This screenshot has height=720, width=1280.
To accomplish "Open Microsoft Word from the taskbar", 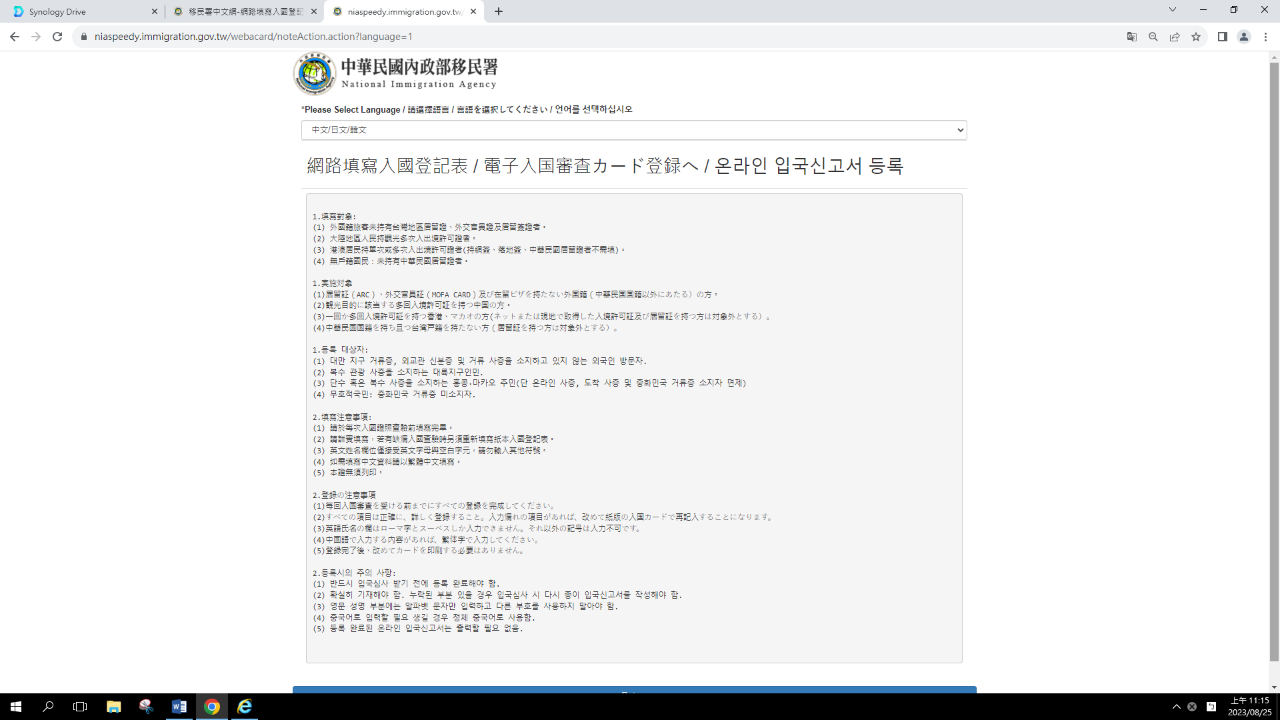I will tap(179, 707).
